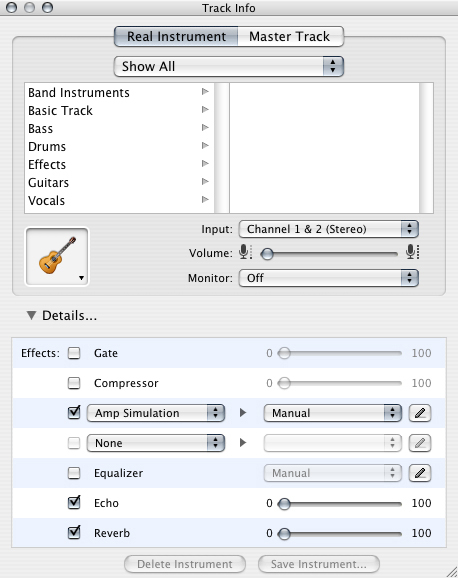The height and width of the screenshot is (578, 458).
Task: Click the pencil edit icon for Equalizer
Action: coord(420,473)
